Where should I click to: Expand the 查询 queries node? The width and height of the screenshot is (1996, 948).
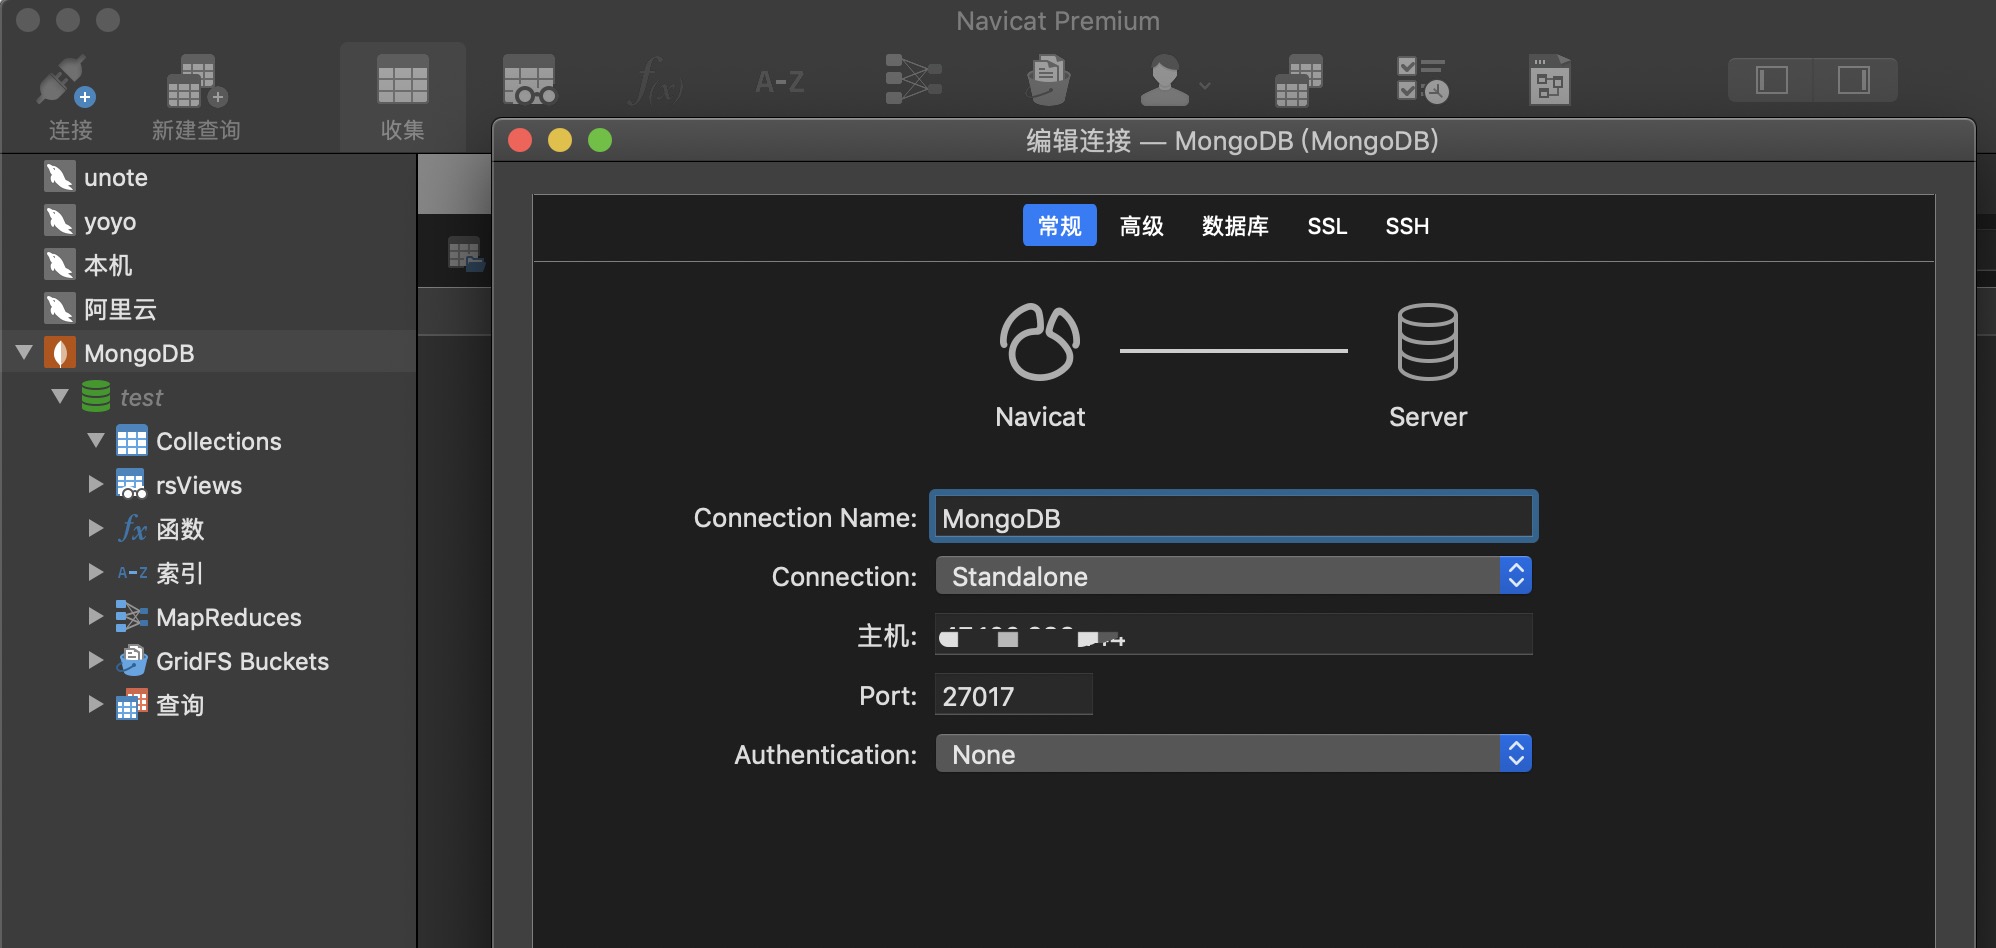[x=96, y=704]
